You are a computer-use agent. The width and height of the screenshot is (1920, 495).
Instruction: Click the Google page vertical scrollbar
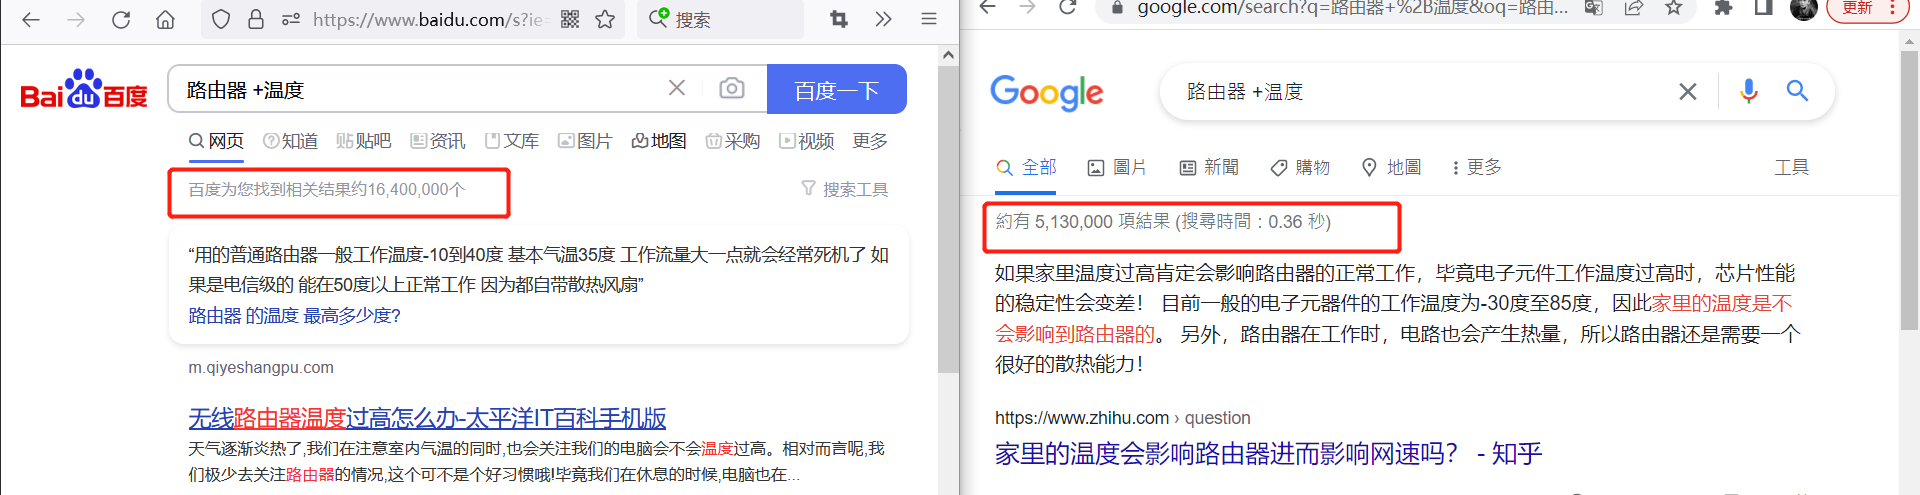pos(1909,190)
